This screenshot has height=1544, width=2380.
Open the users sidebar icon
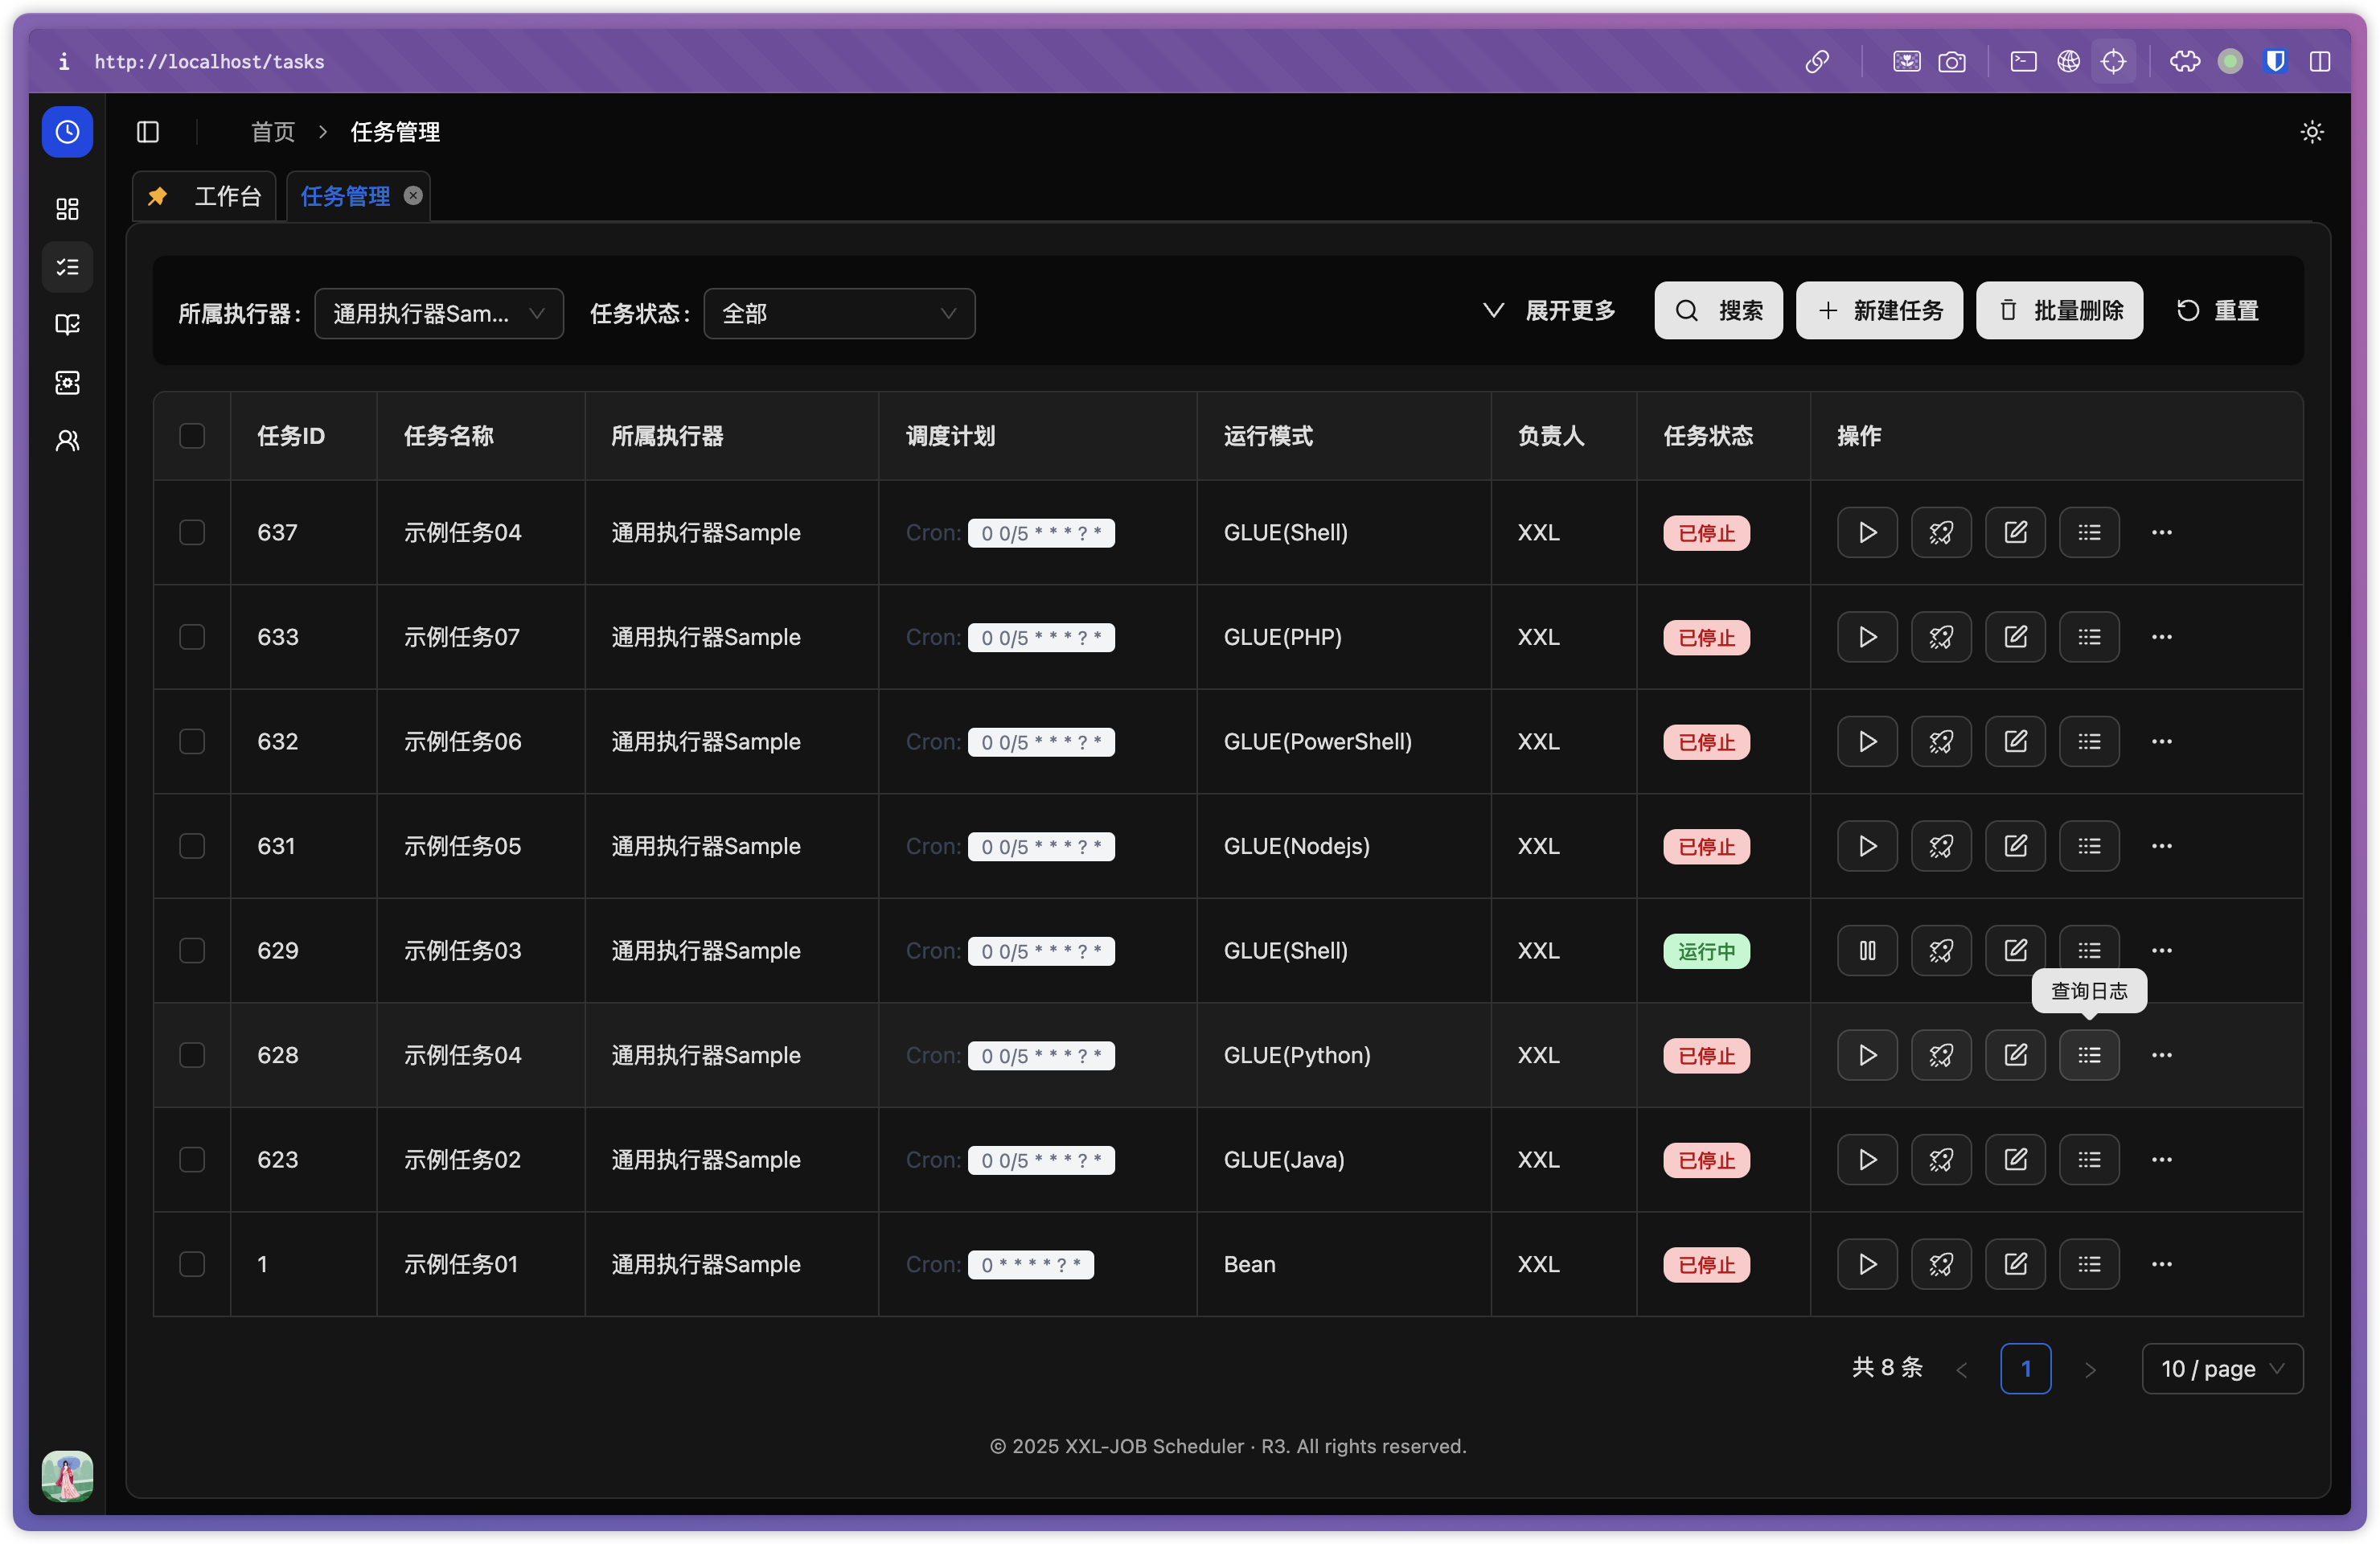67,441
